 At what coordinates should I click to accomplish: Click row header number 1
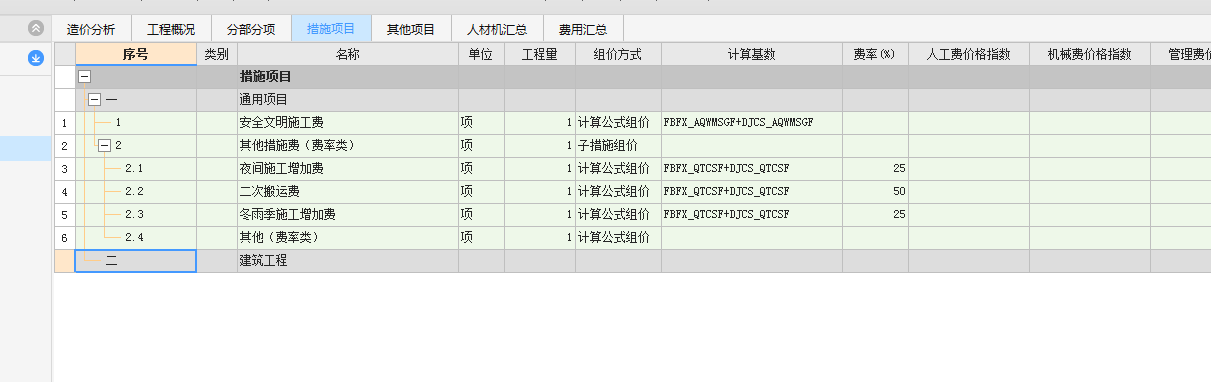[x=64, y=122]
